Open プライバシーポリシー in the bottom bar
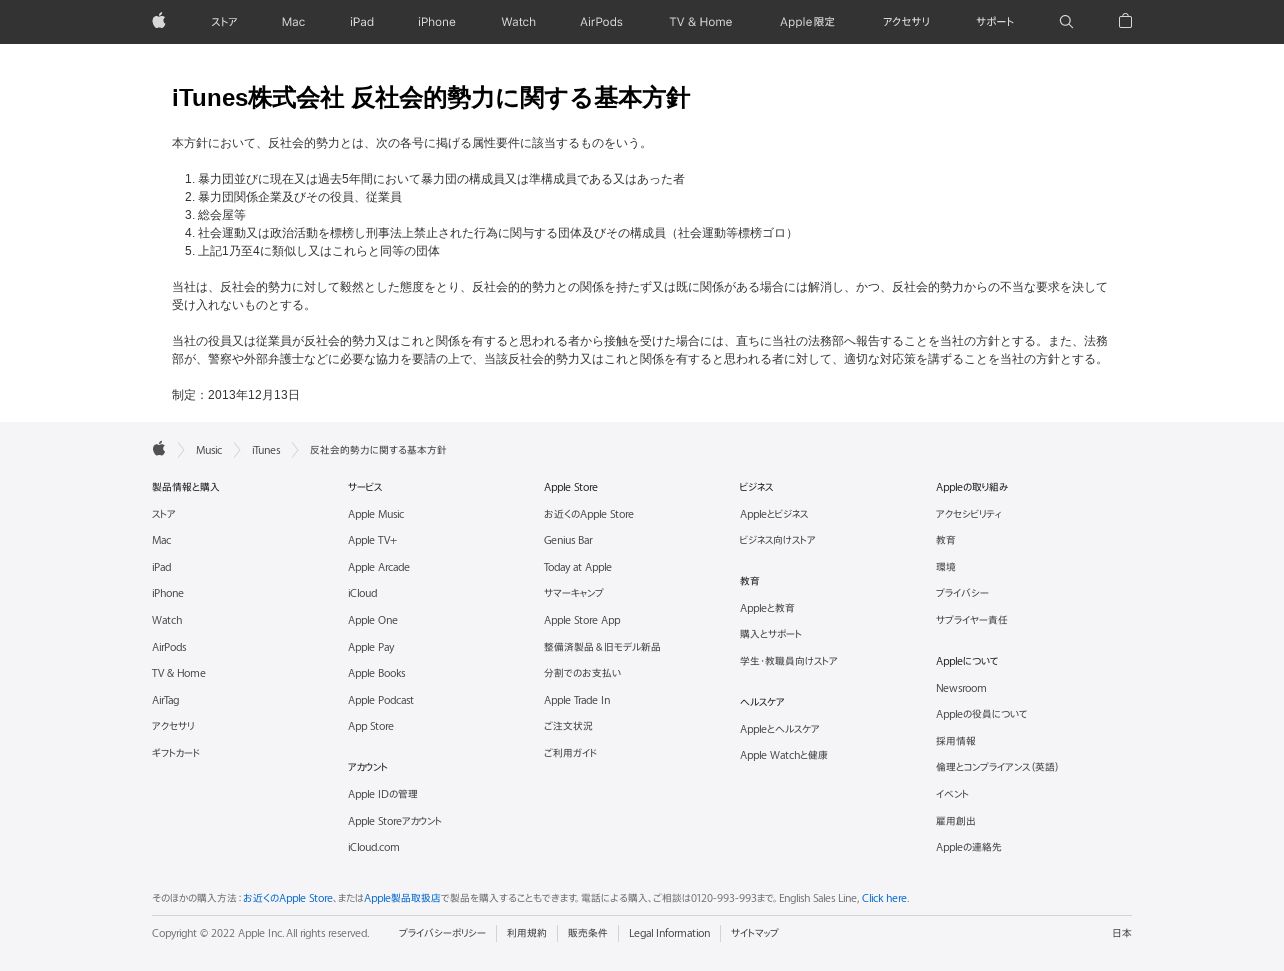Image resolution: width=1284 pixels, height=971 pixels. (442, 933)
